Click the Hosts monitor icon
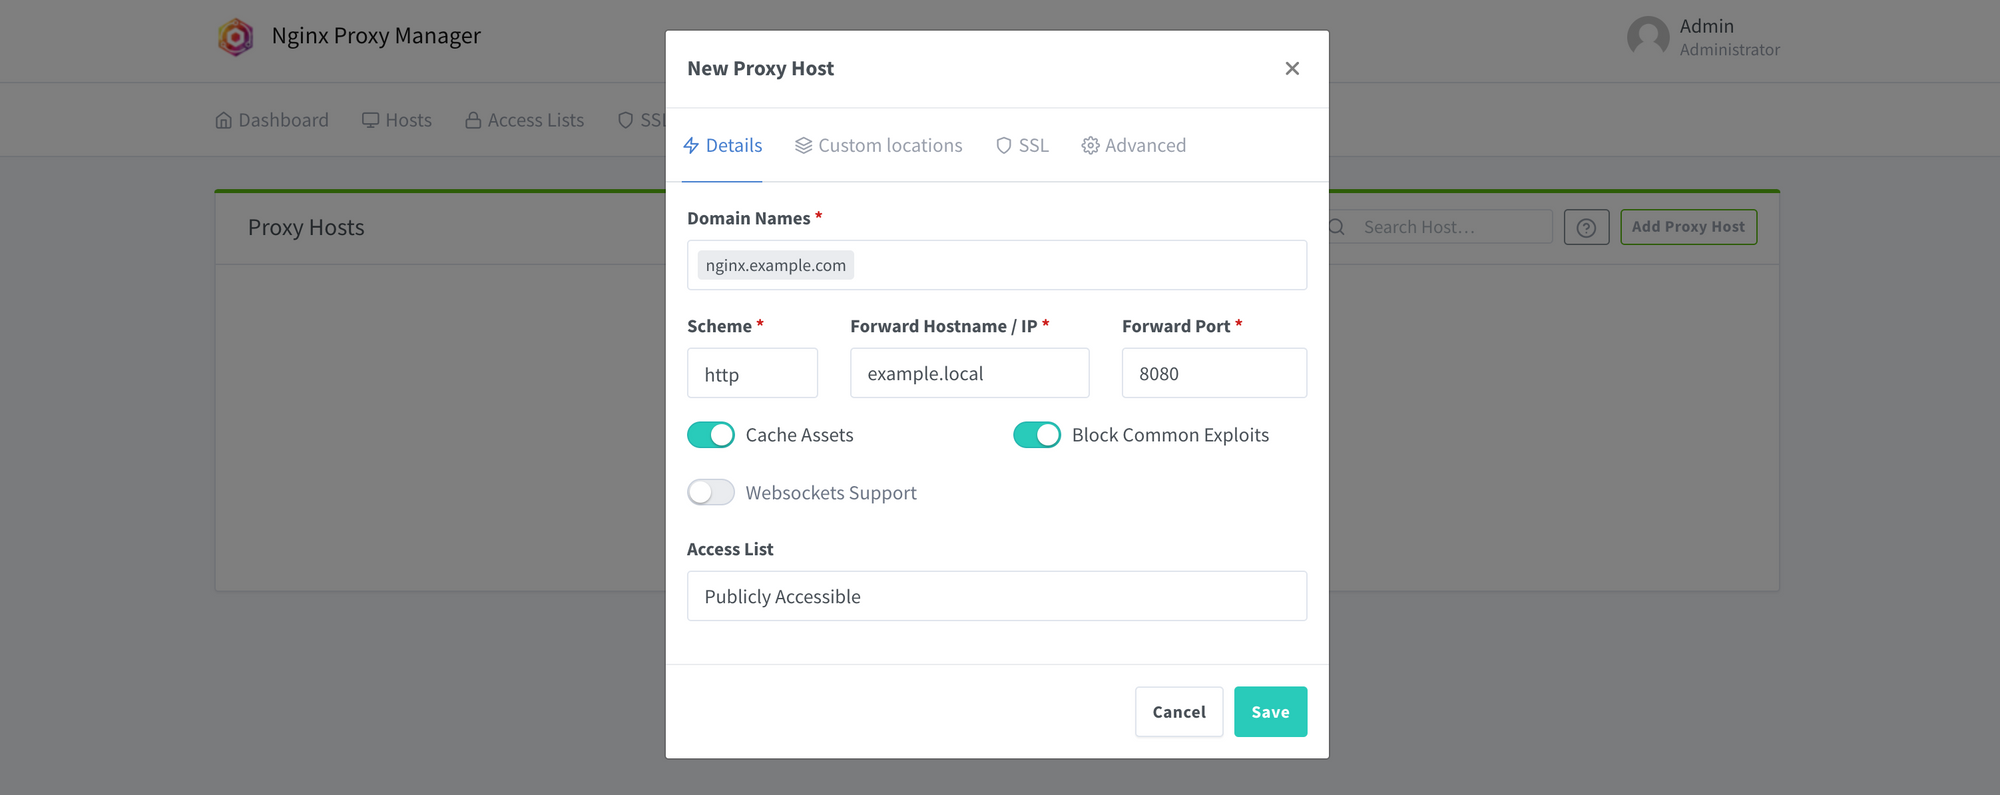Screen dimensions: 2000x795 click(x=369, y=119)
